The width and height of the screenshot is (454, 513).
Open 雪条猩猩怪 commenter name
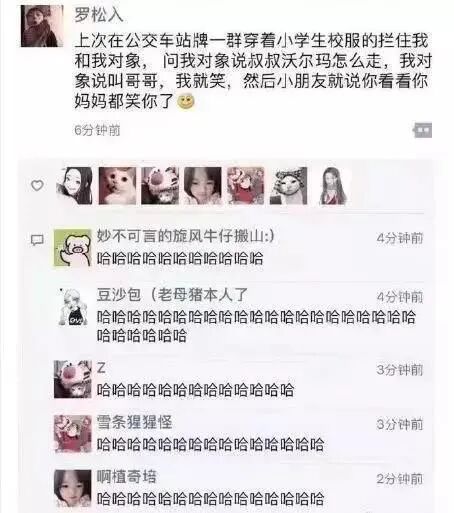point(134,422)
